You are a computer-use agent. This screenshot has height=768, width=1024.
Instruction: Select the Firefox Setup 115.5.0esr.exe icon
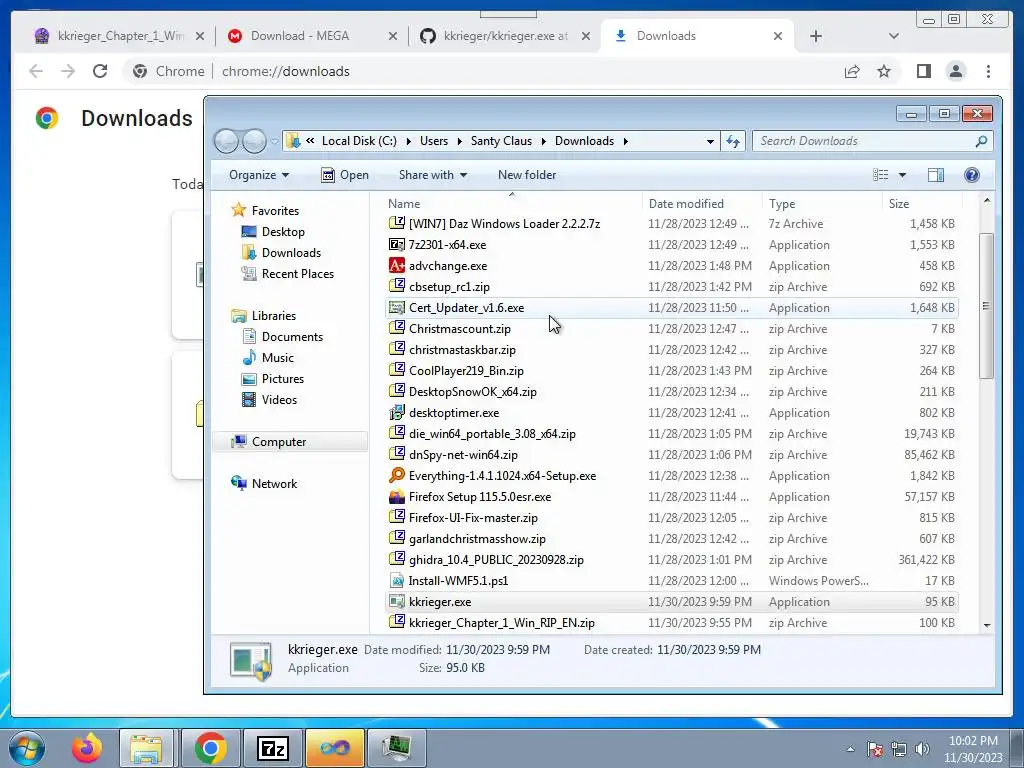[x=396, y=497]
